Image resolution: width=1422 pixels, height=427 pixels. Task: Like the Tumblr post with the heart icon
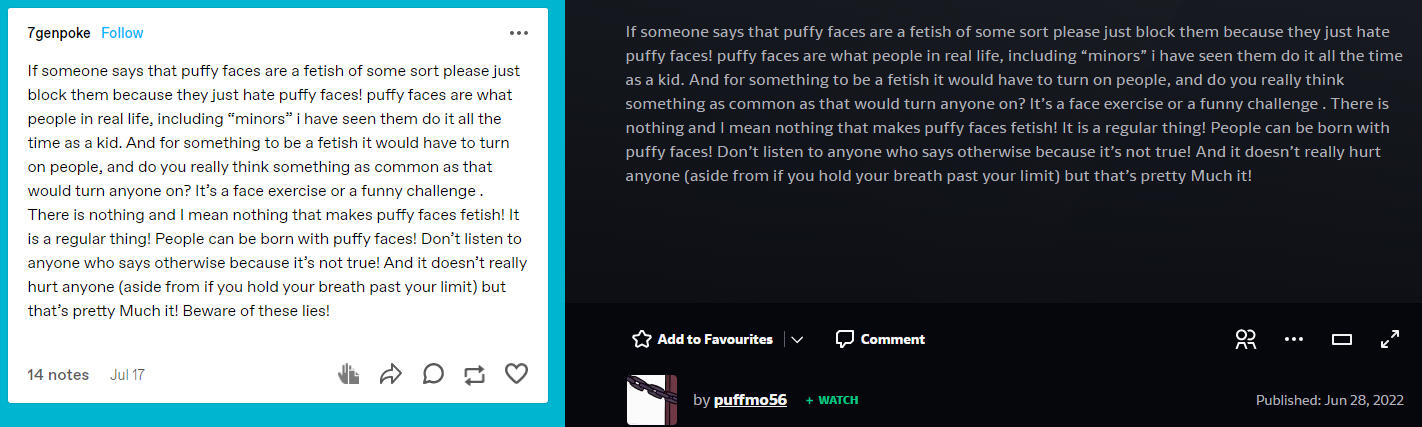(x=516, y=374)
